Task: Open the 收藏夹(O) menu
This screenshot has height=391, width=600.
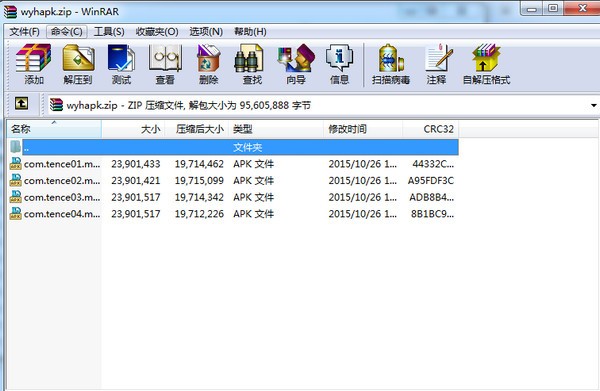Action: (x=157, y=31)
